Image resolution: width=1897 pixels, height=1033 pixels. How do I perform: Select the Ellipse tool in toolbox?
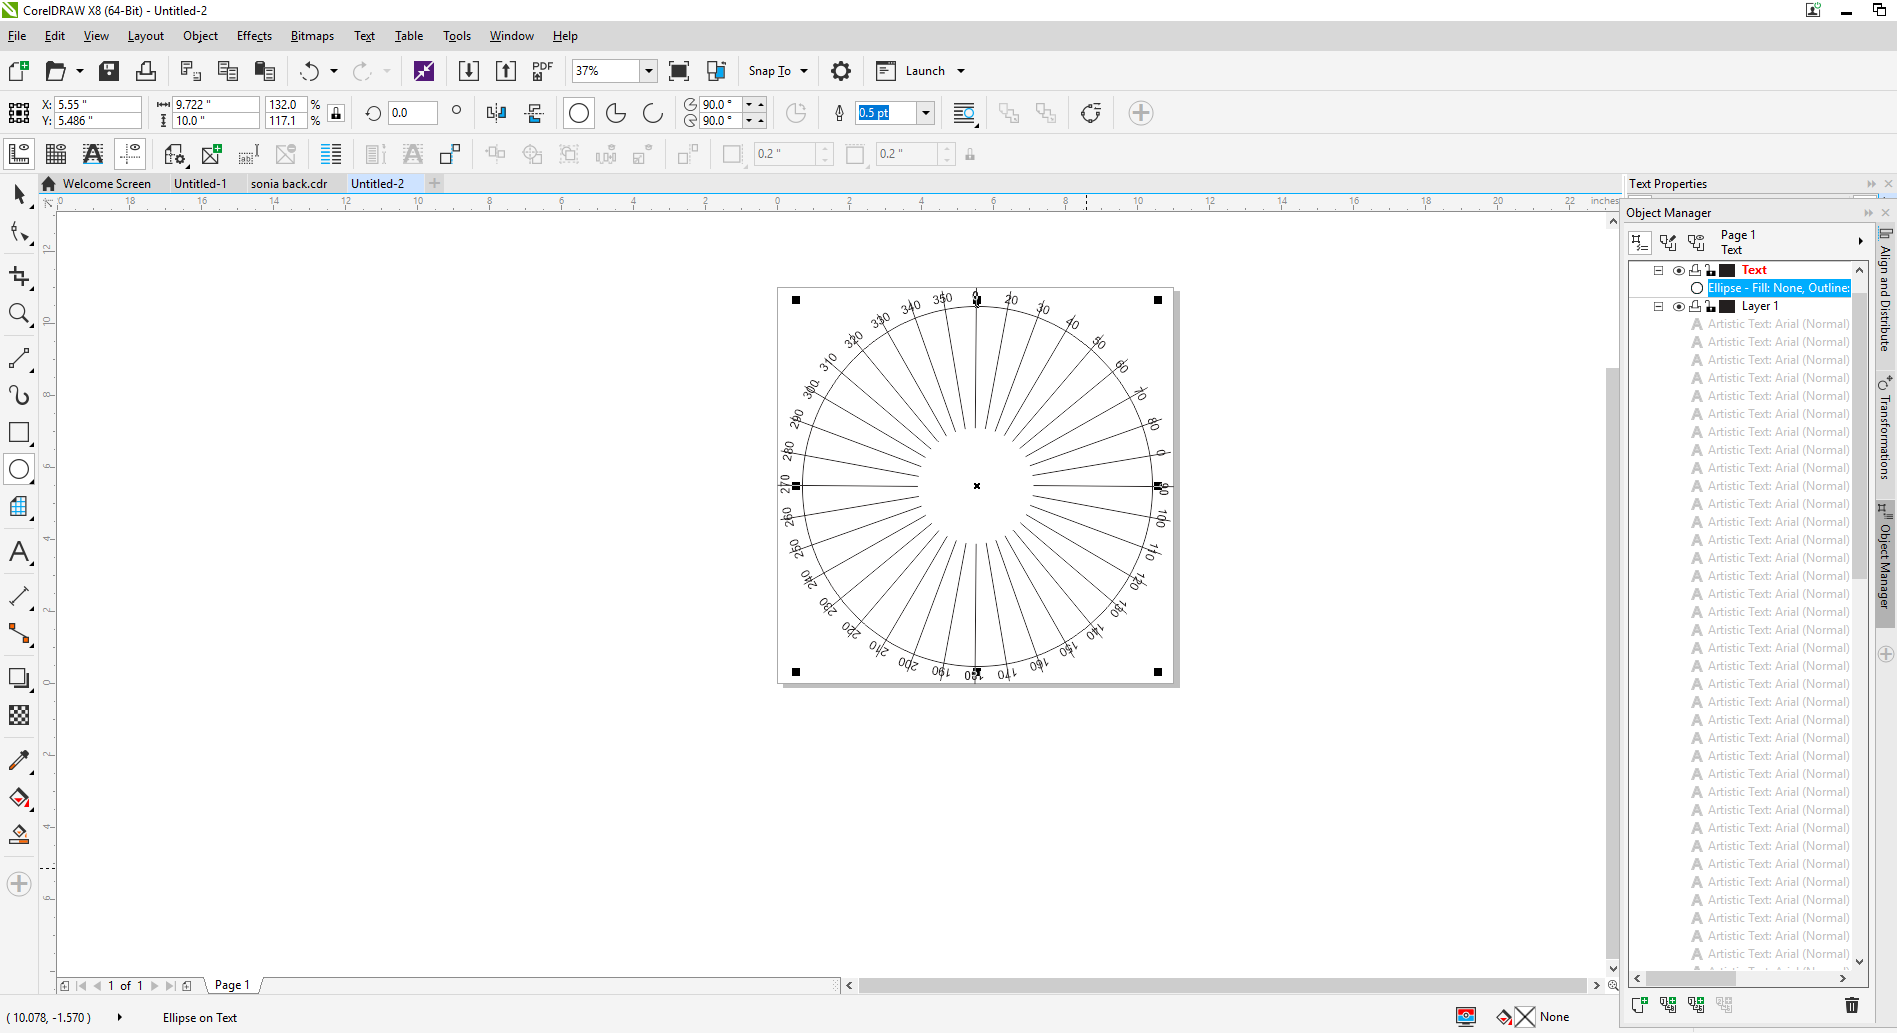tap(19, 469)
